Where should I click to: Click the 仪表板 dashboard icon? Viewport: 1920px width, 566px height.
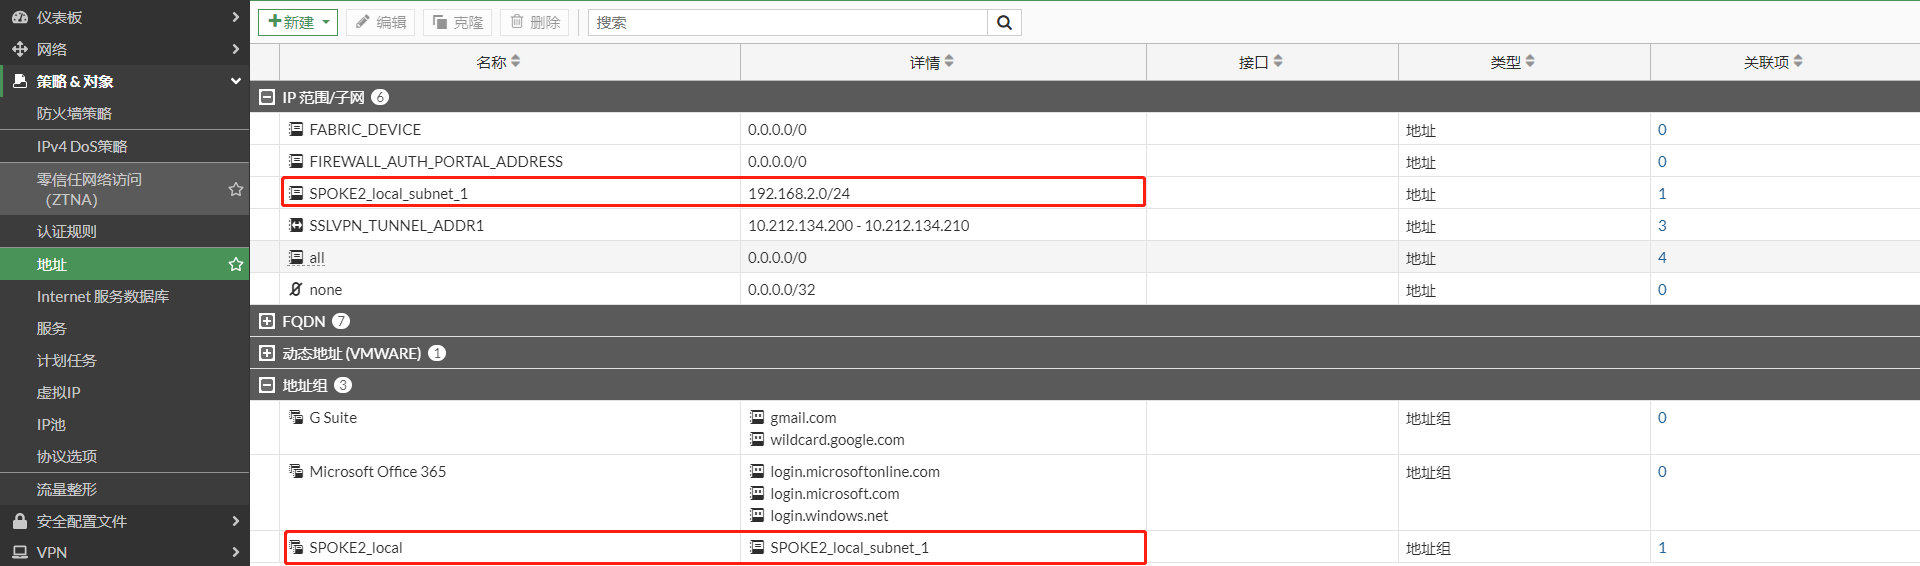point(19,17)
